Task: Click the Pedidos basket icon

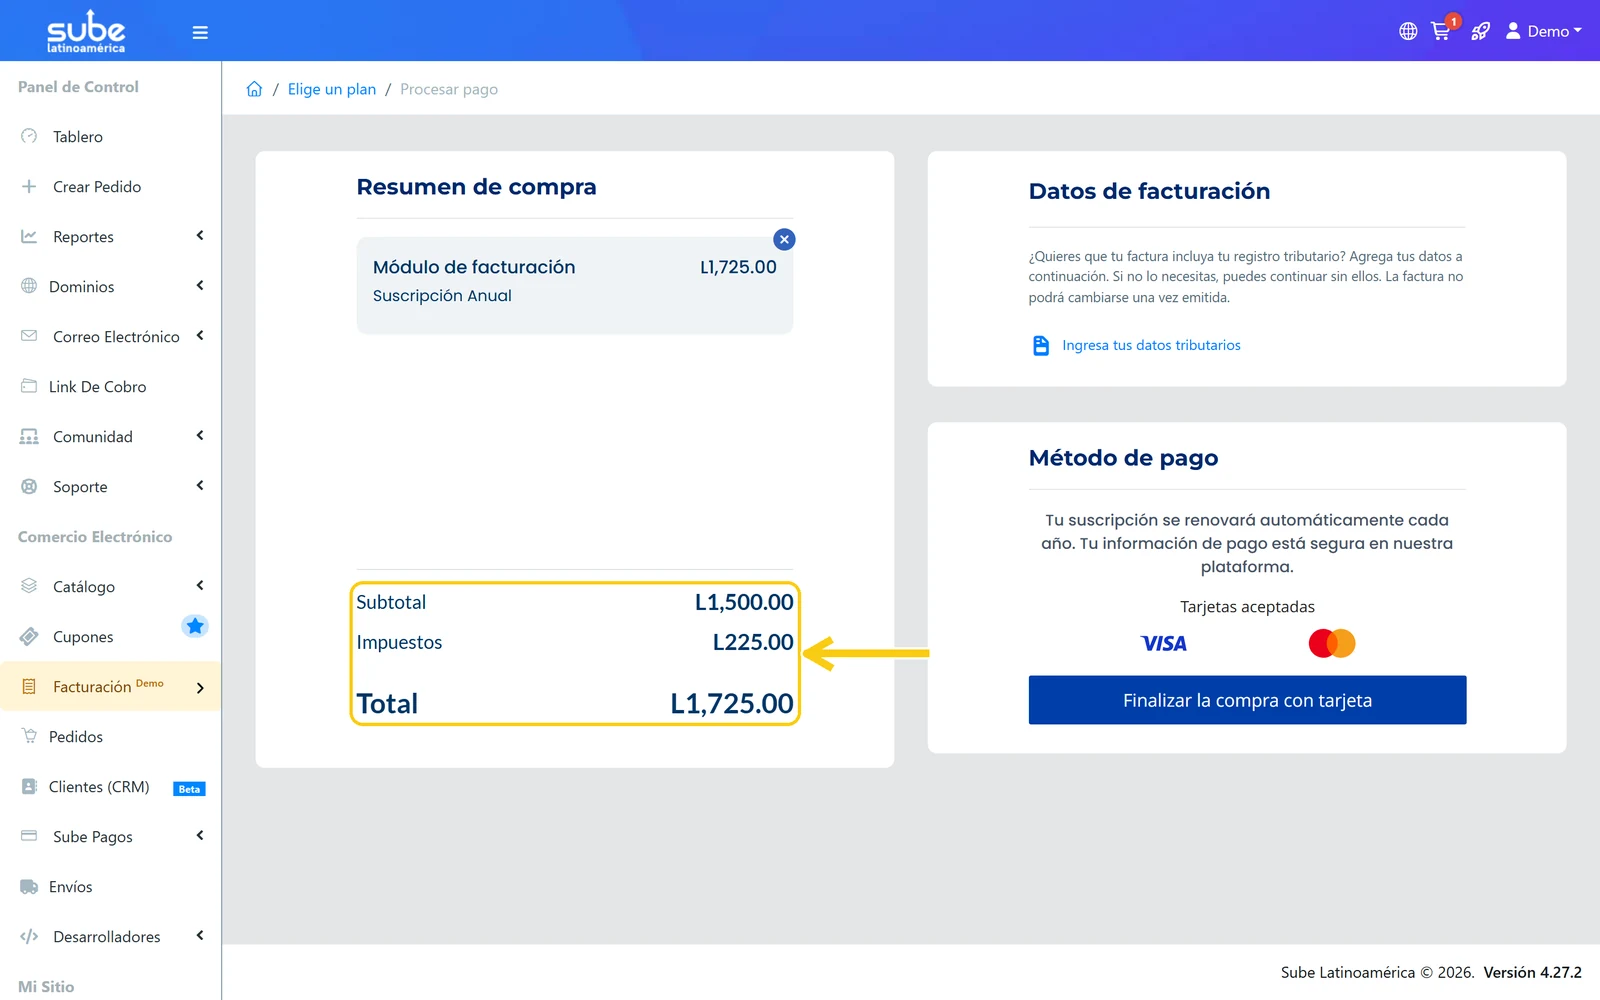Action: click(29, 736)
